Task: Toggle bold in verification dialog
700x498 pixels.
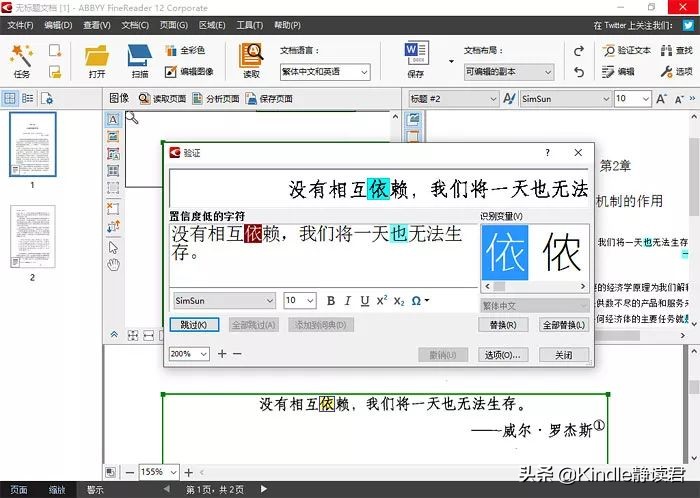Action: [331, 301]
